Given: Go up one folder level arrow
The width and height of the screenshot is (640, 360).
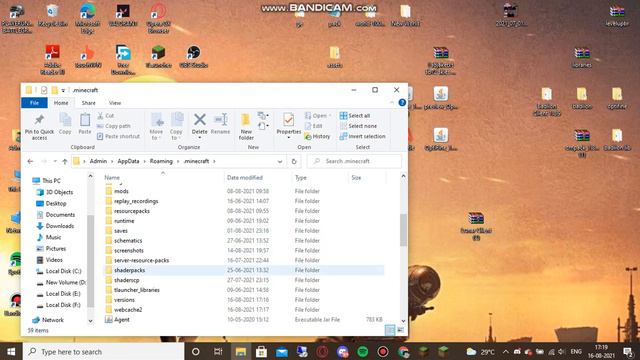Looking at the screenshot, I should click(64, 161).
